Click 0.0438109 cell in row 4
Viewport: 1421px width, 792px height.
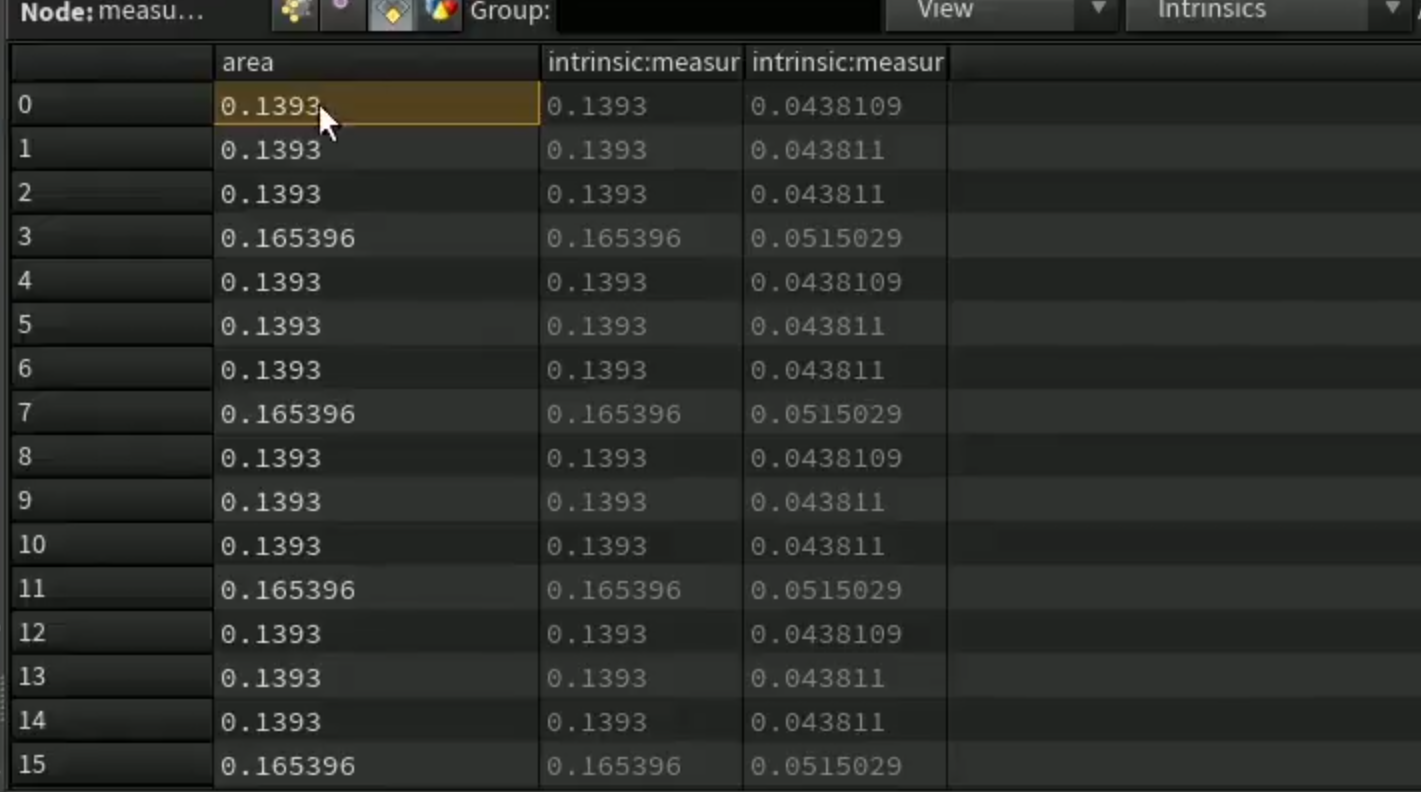click(x=846, y=282)
